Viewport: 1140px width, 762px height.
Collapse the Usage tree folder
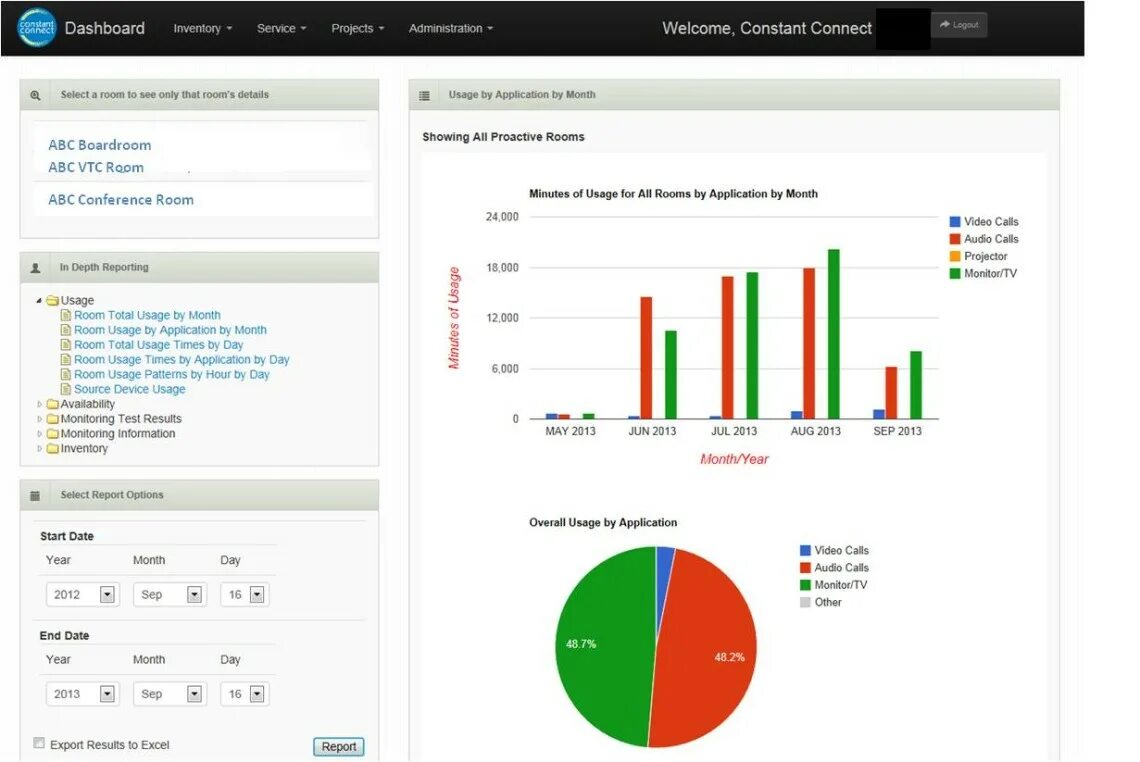coord(39,300)
